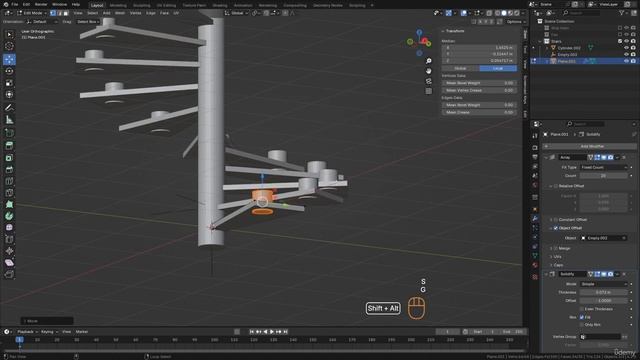Select the Inset Faces tool
The image size is (640, 360).
pos(9,158)
